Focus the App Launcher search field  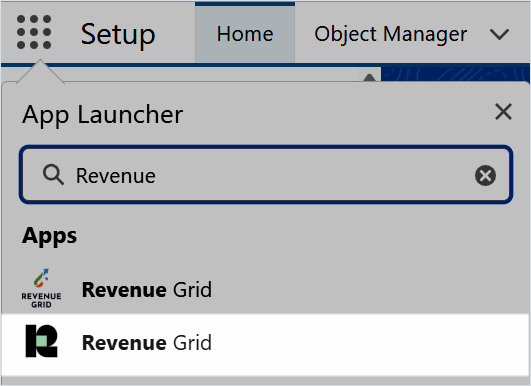[266, 175]
